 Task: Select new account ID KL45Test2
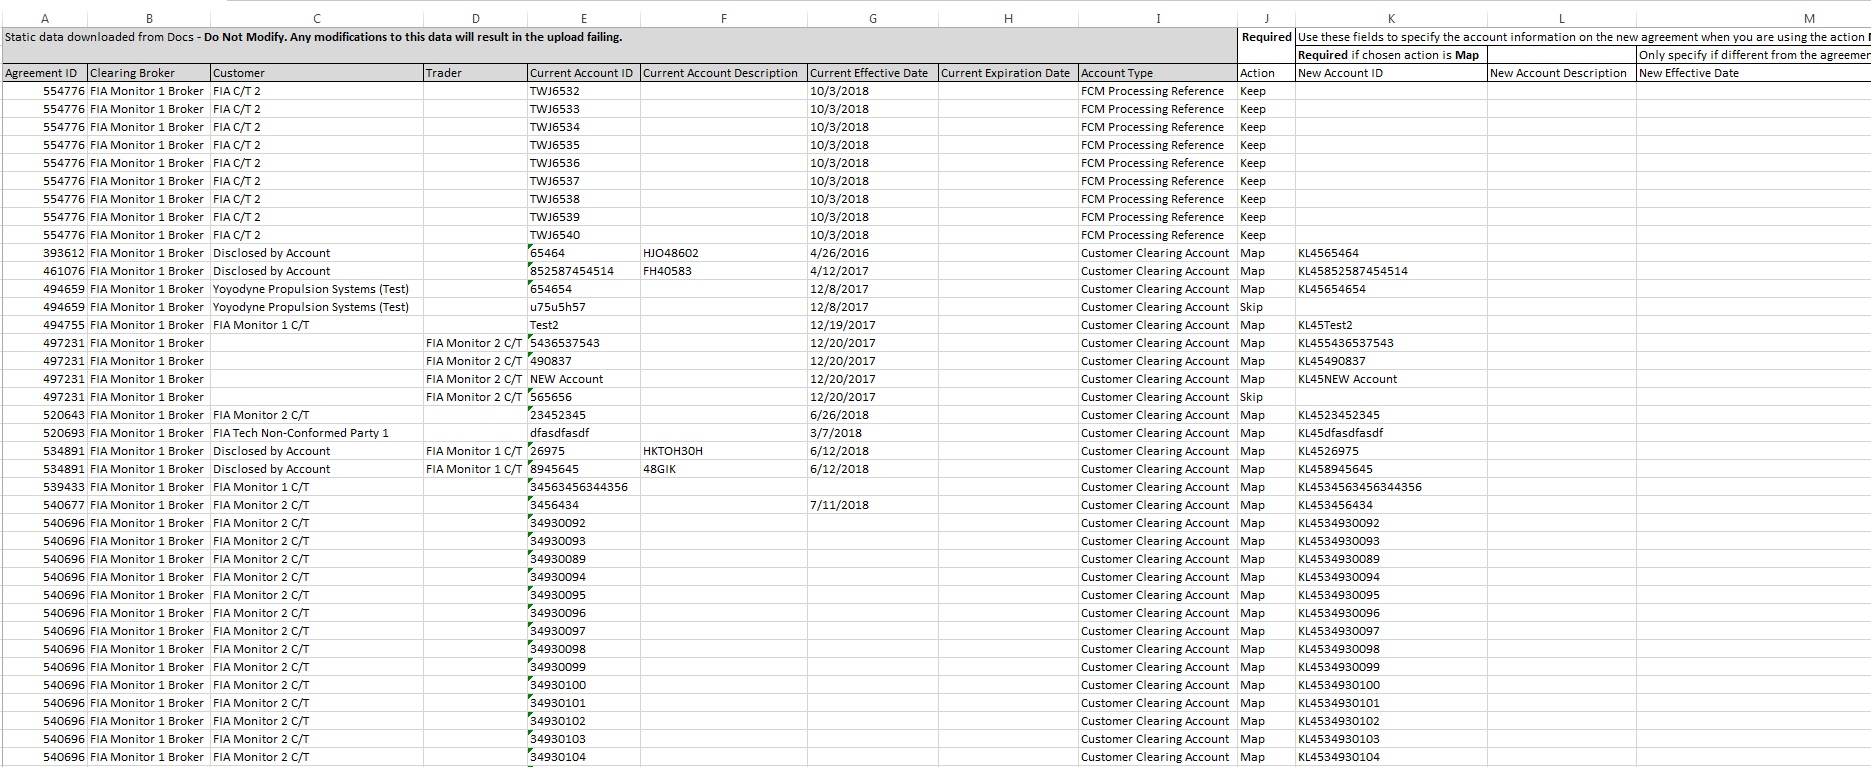point(1391,325)
